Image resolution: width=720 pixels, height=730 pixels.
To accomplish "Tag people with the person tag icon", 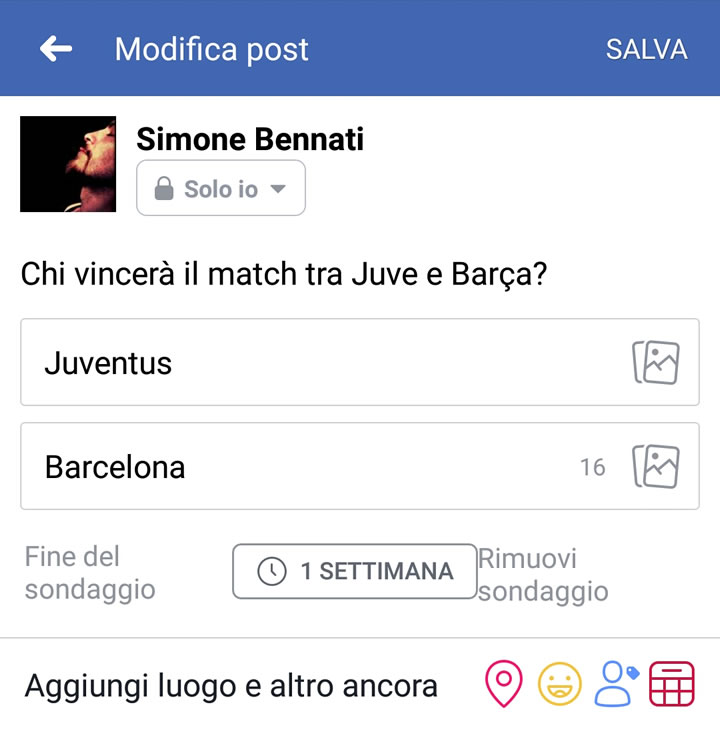I will tap(616, 685).
